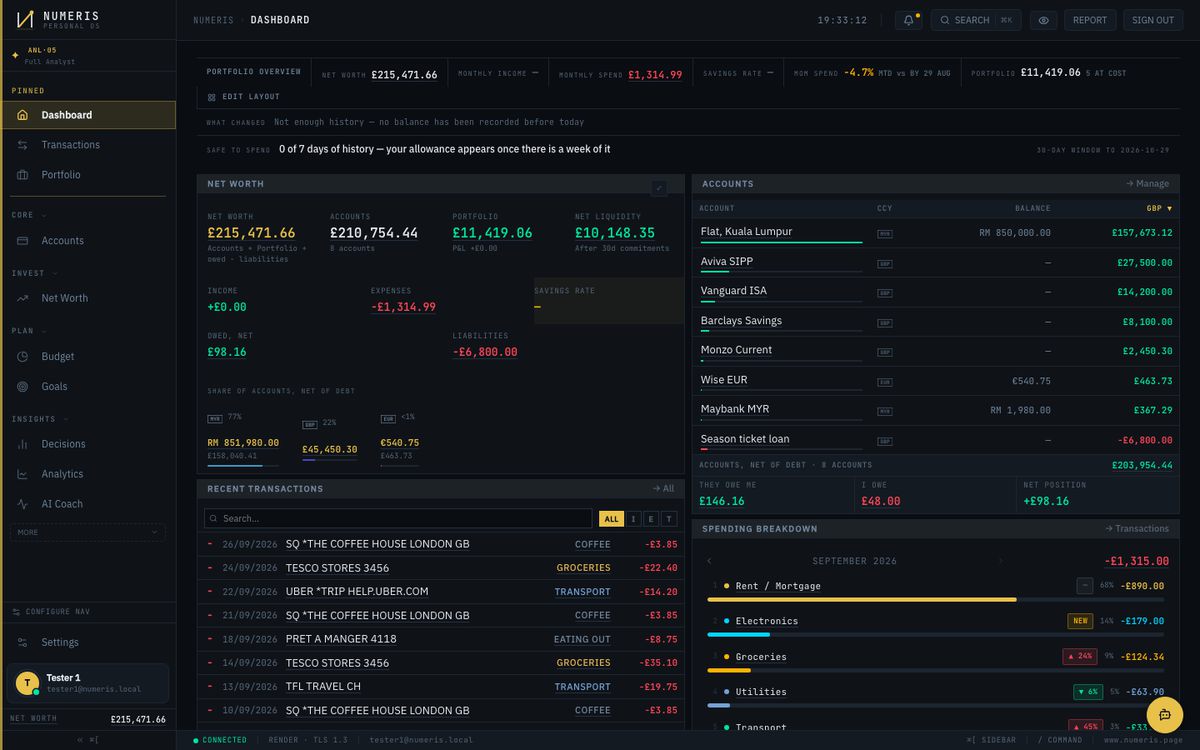The image size is (1200, 750).
Task: Select the T filter in Recent Transactions
Action: pos(669,519)
